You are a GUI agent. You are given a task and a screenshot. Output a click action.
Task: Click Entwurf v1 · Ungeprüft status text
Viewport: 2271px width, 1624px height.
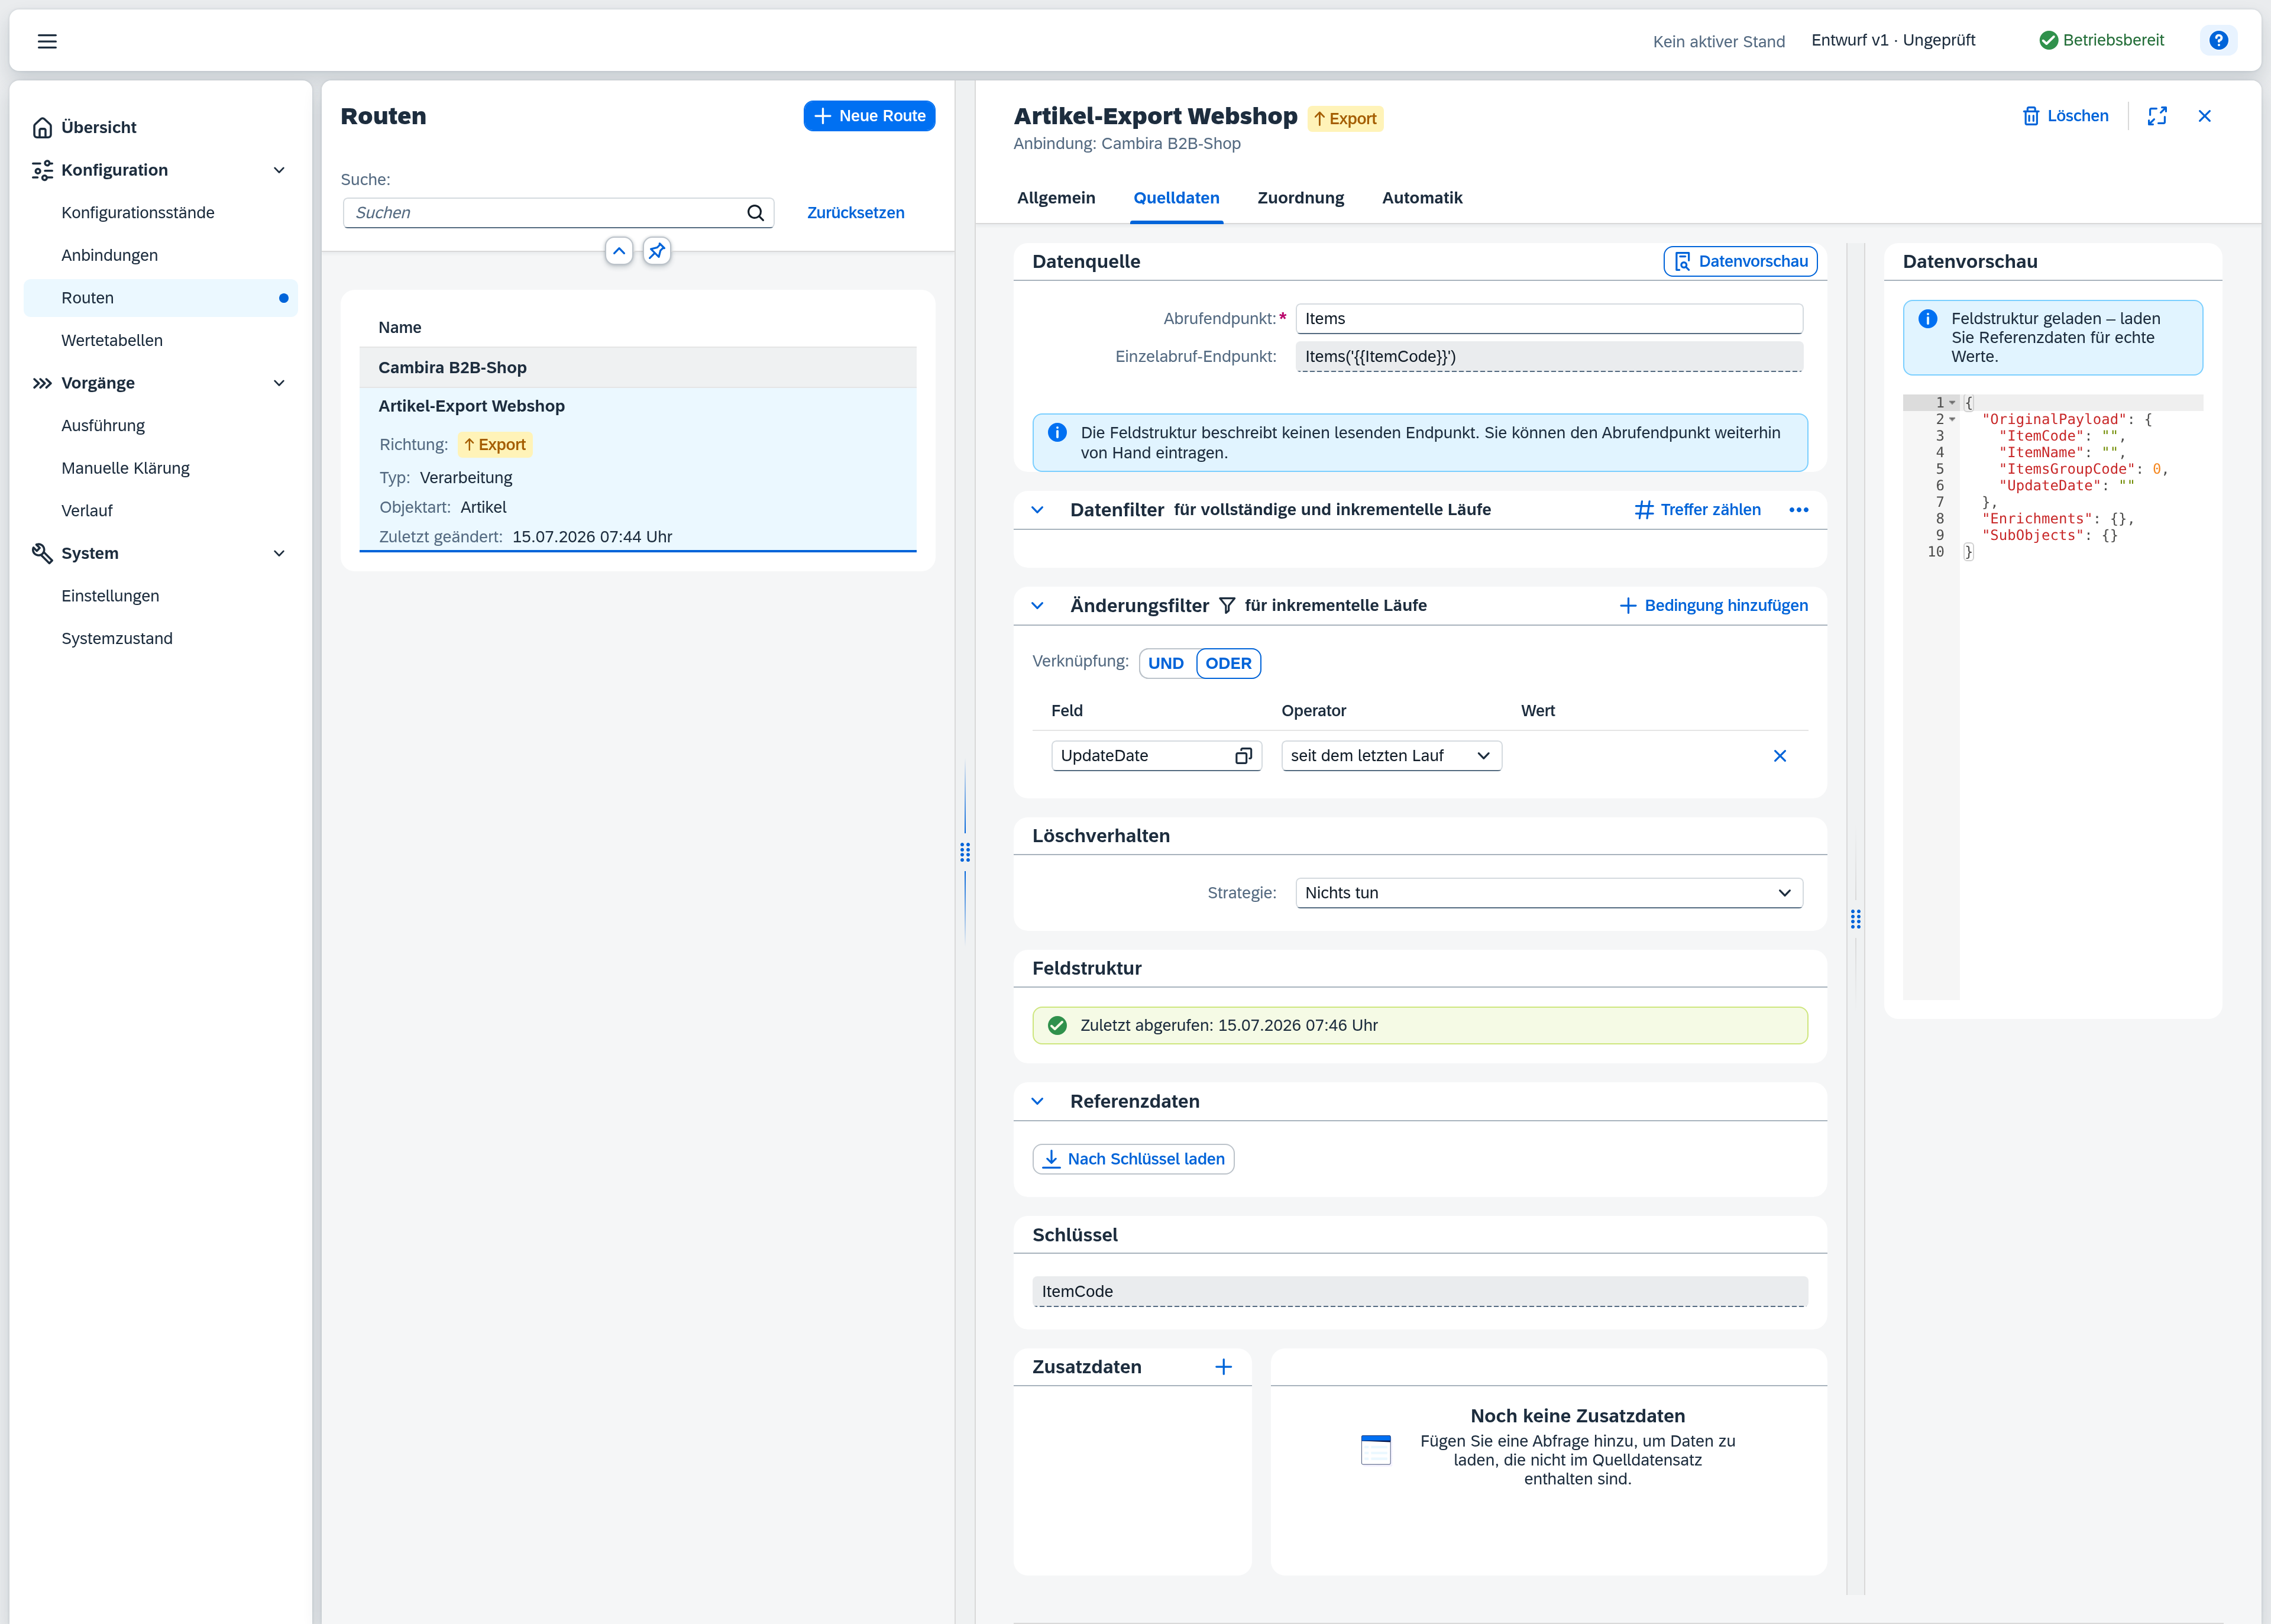coord(1893,40)
